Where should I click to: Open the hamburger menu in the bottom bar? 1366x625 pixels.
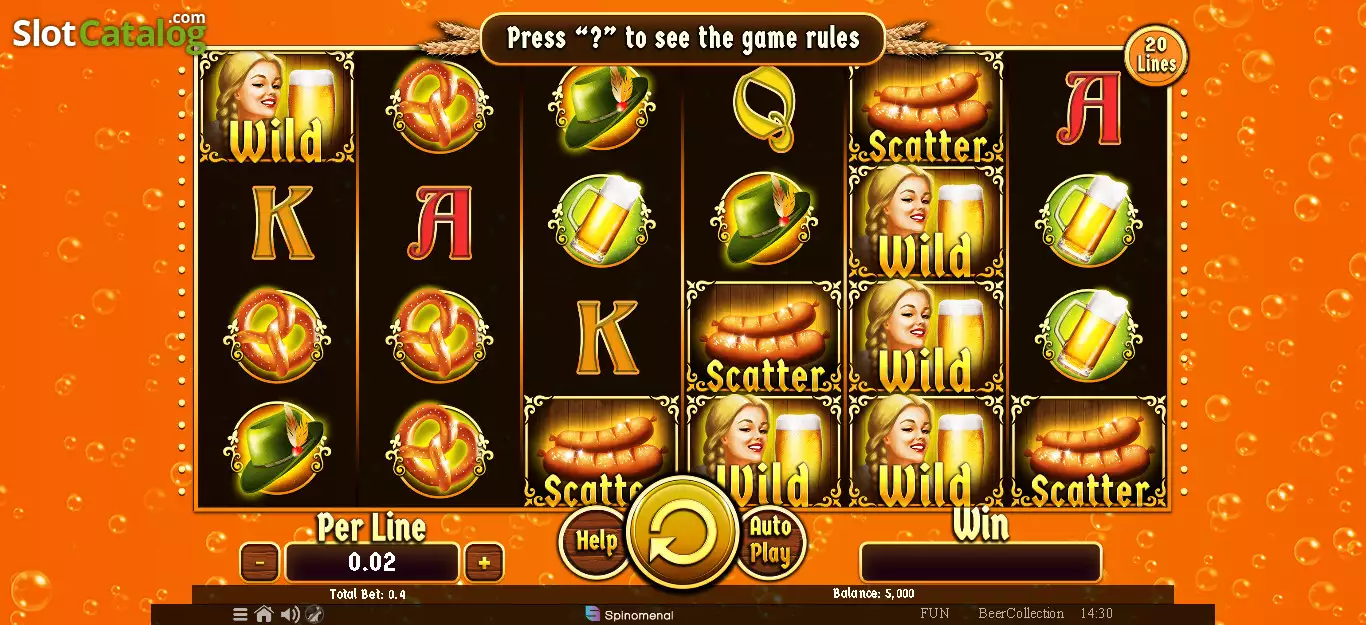[240, 614]
